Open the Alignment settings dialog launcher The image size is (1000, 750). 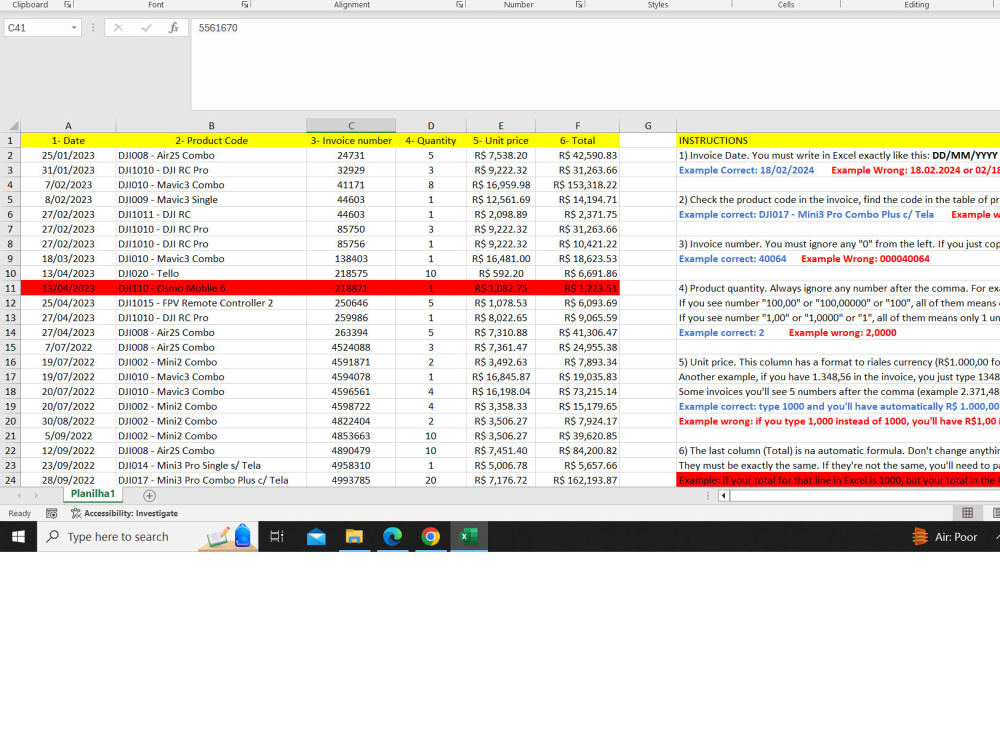point(460,4)
